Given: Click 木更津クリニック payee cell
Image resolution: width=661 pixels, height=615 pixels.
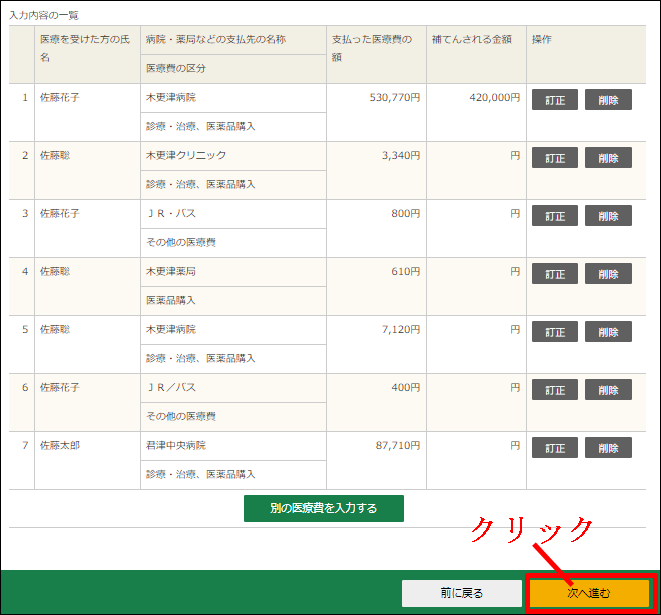Looking at the screenshot, I should tap(233, 156).
